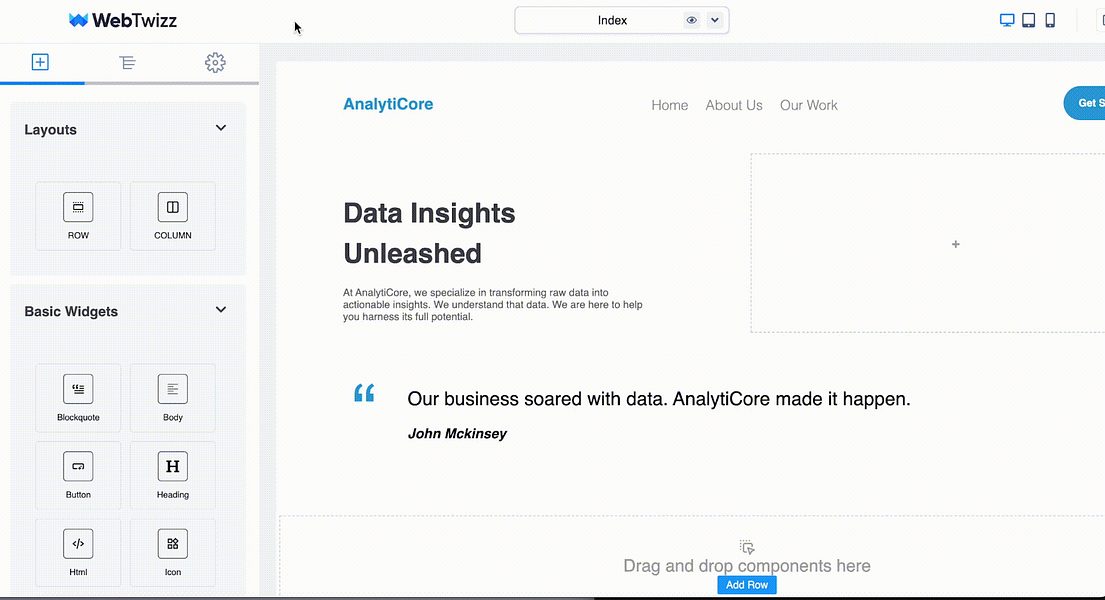The height and width of the screenshot is (600, 1105).
Task: Open the Index page dropdown arrow
Action: pyautogui.click(x=715, y=20)
